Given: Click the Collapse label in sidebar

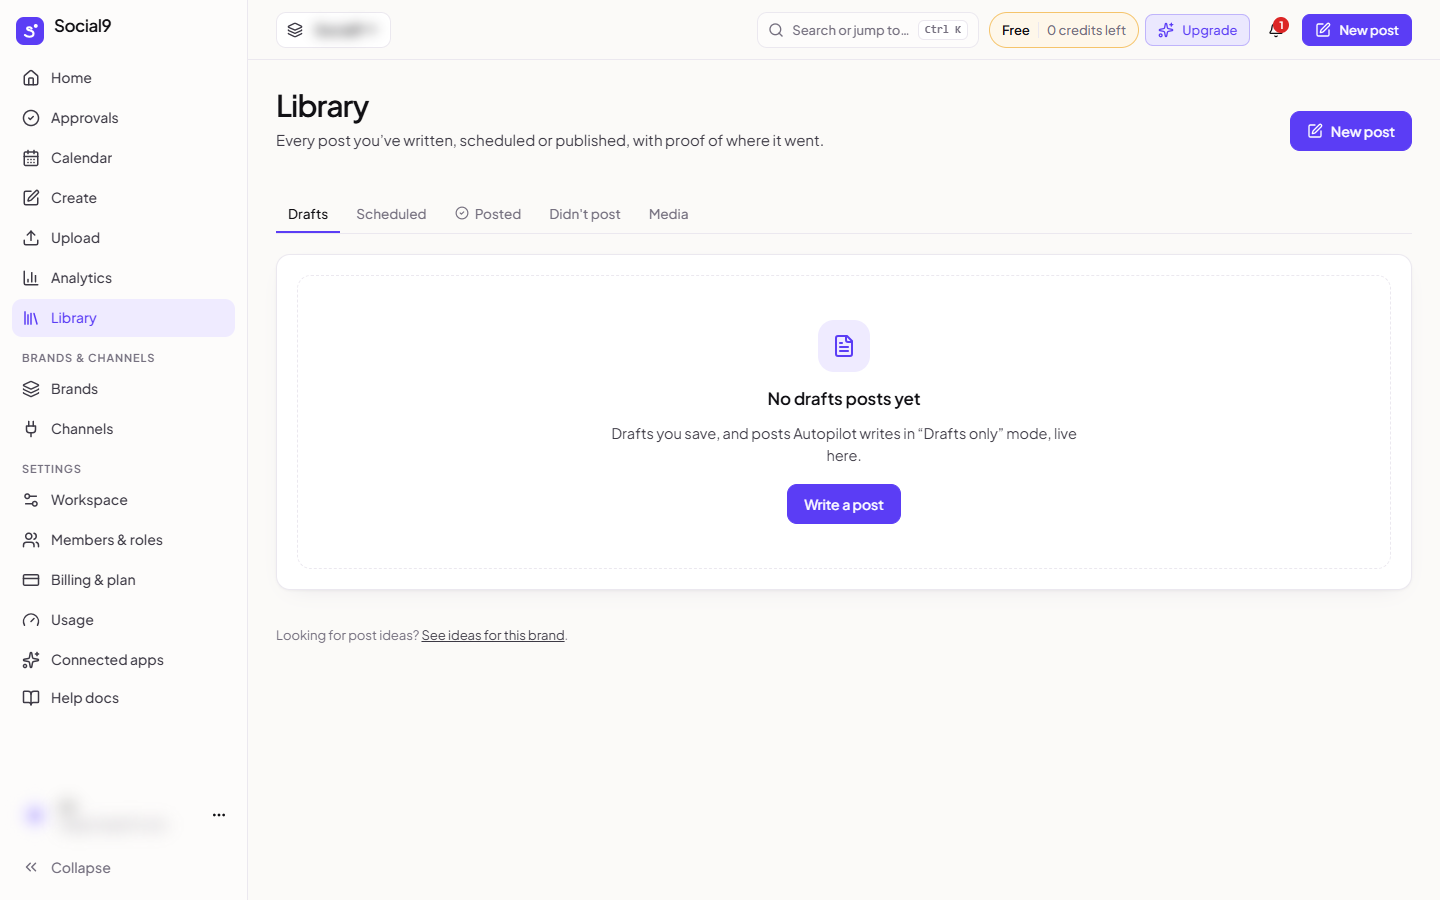Looking at the screenshot, I should [81, 868].
